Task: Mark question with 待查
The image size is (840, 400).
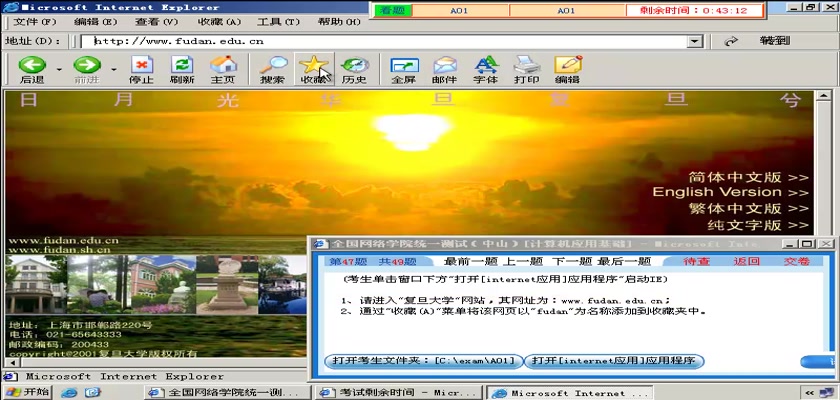Action: tap(696, 261)
